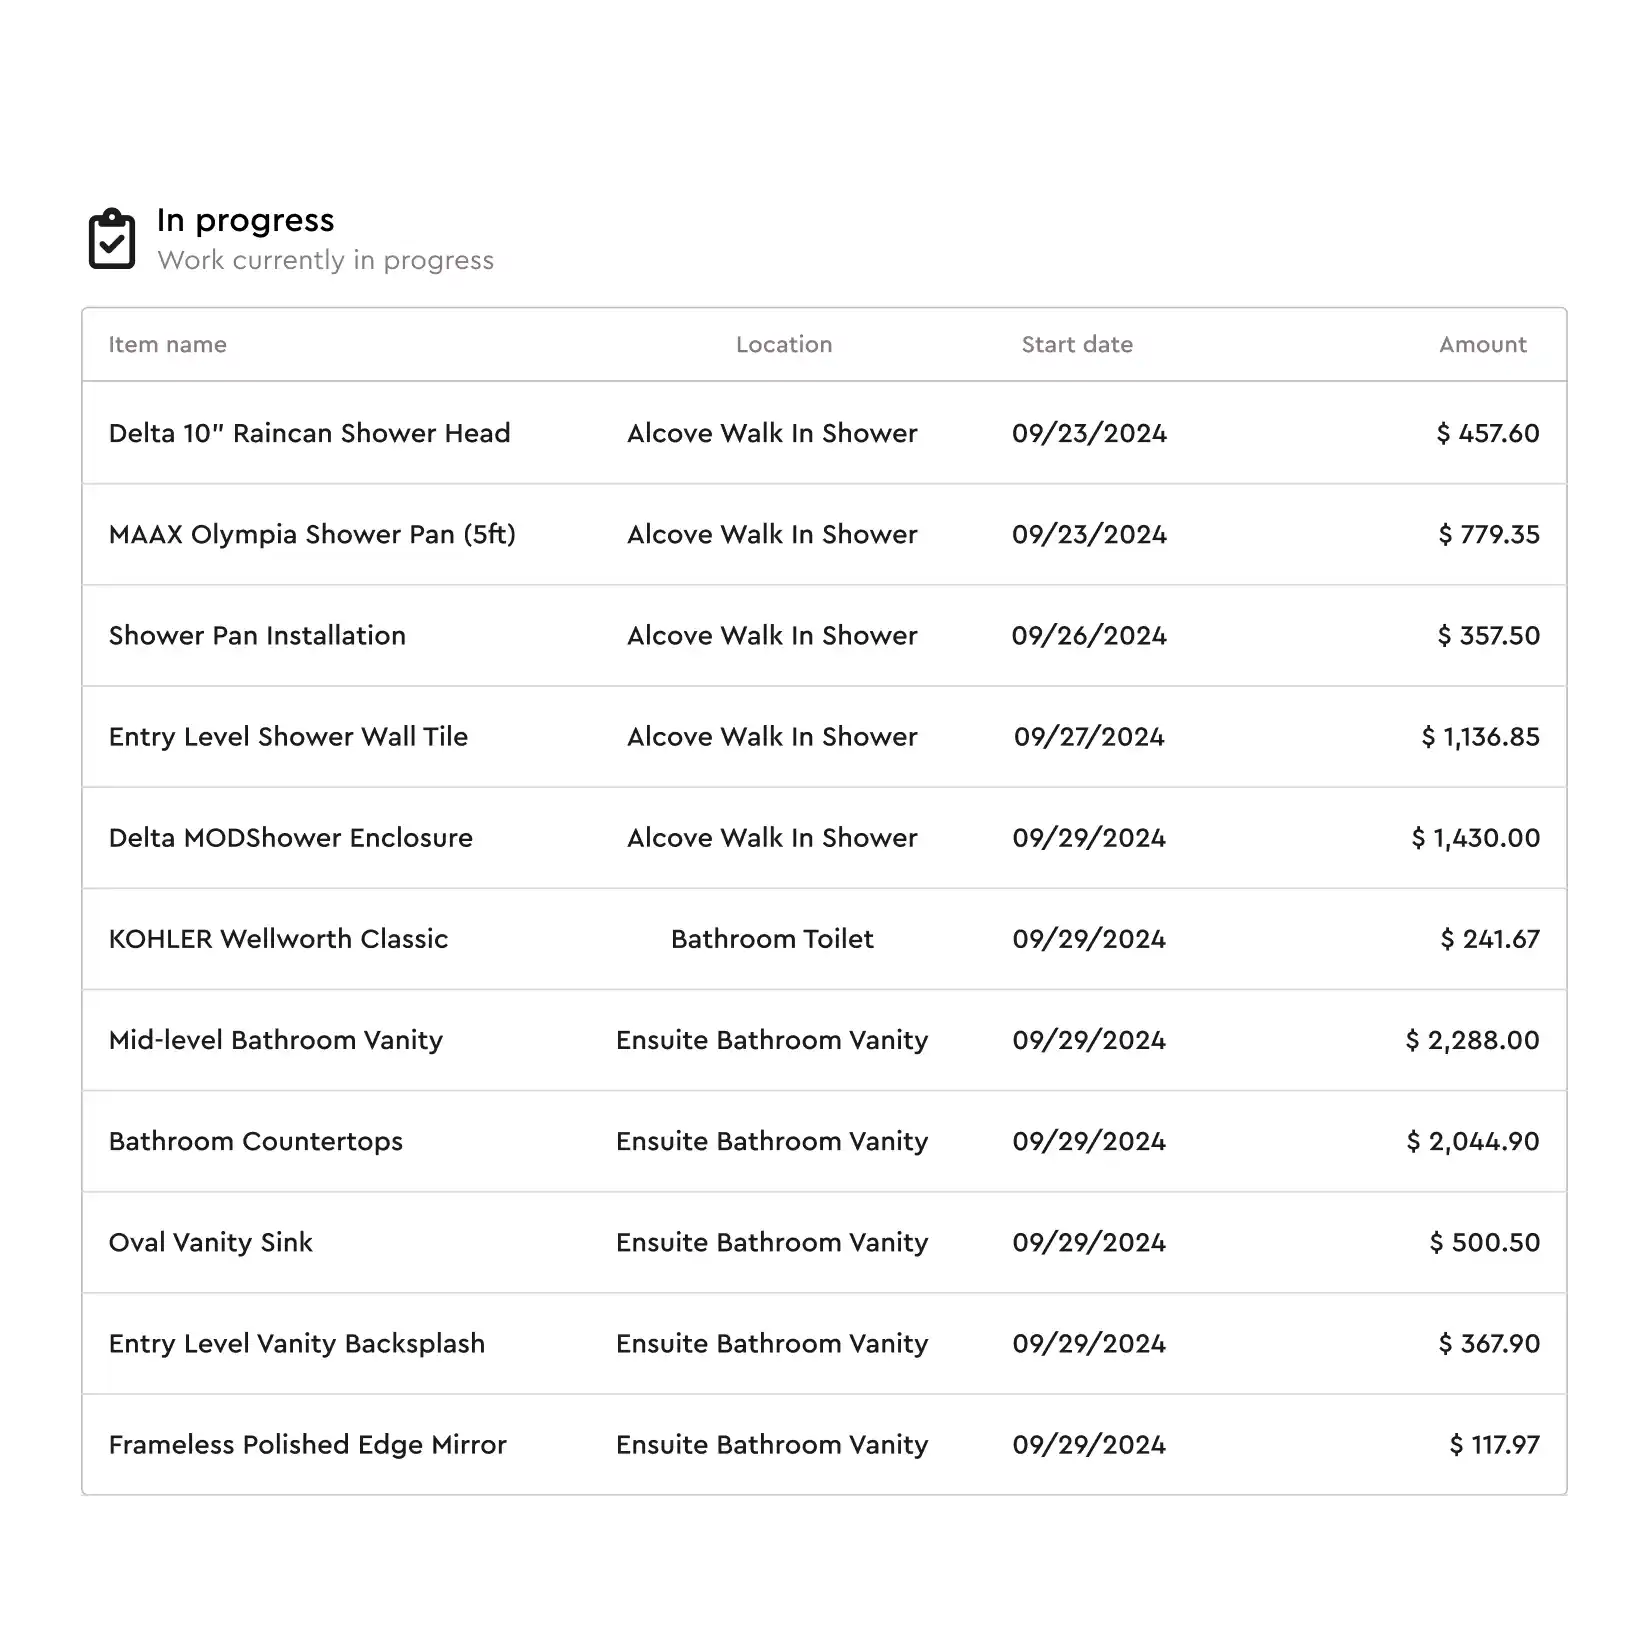Click the $ 357.50 amount
This screenshot has height=1650, width=1650.
click(x=1489, y=635)
